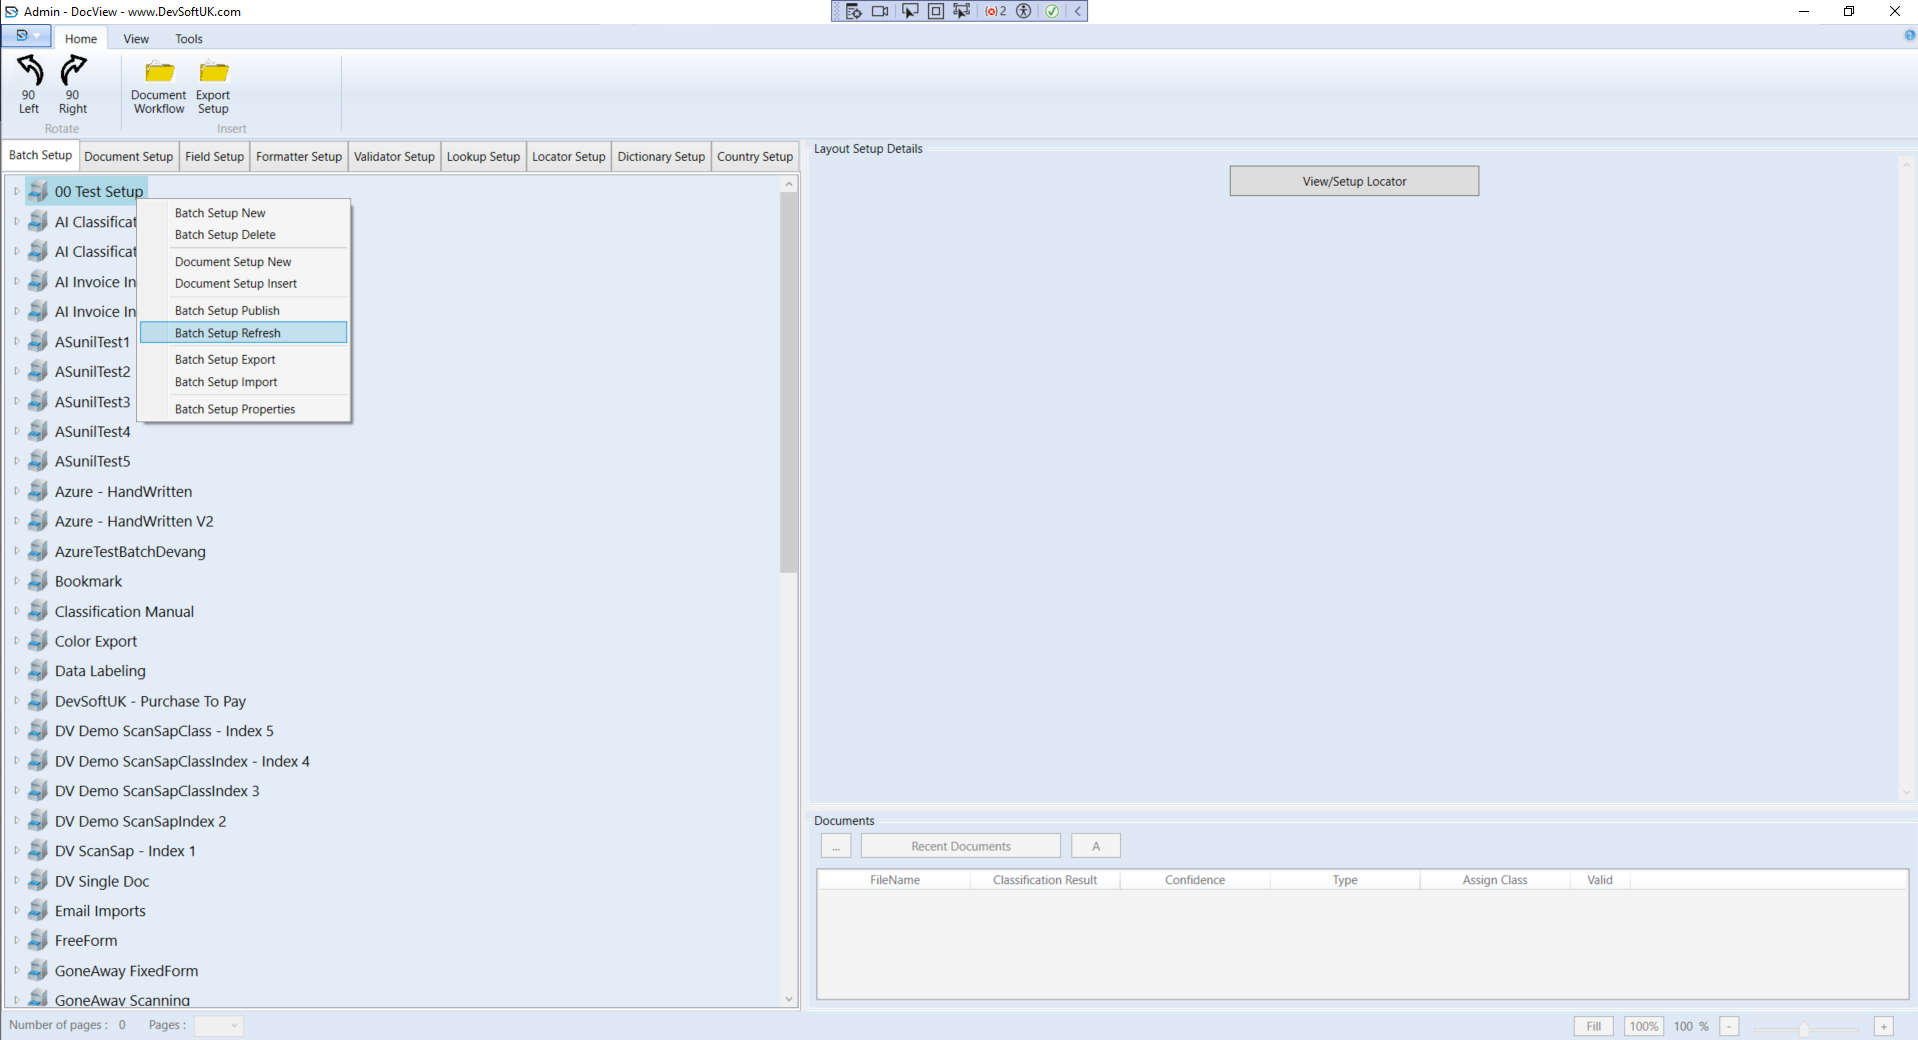Expand the Color Export tree node
The image size is (1918, 1040).
click(16, 641)
